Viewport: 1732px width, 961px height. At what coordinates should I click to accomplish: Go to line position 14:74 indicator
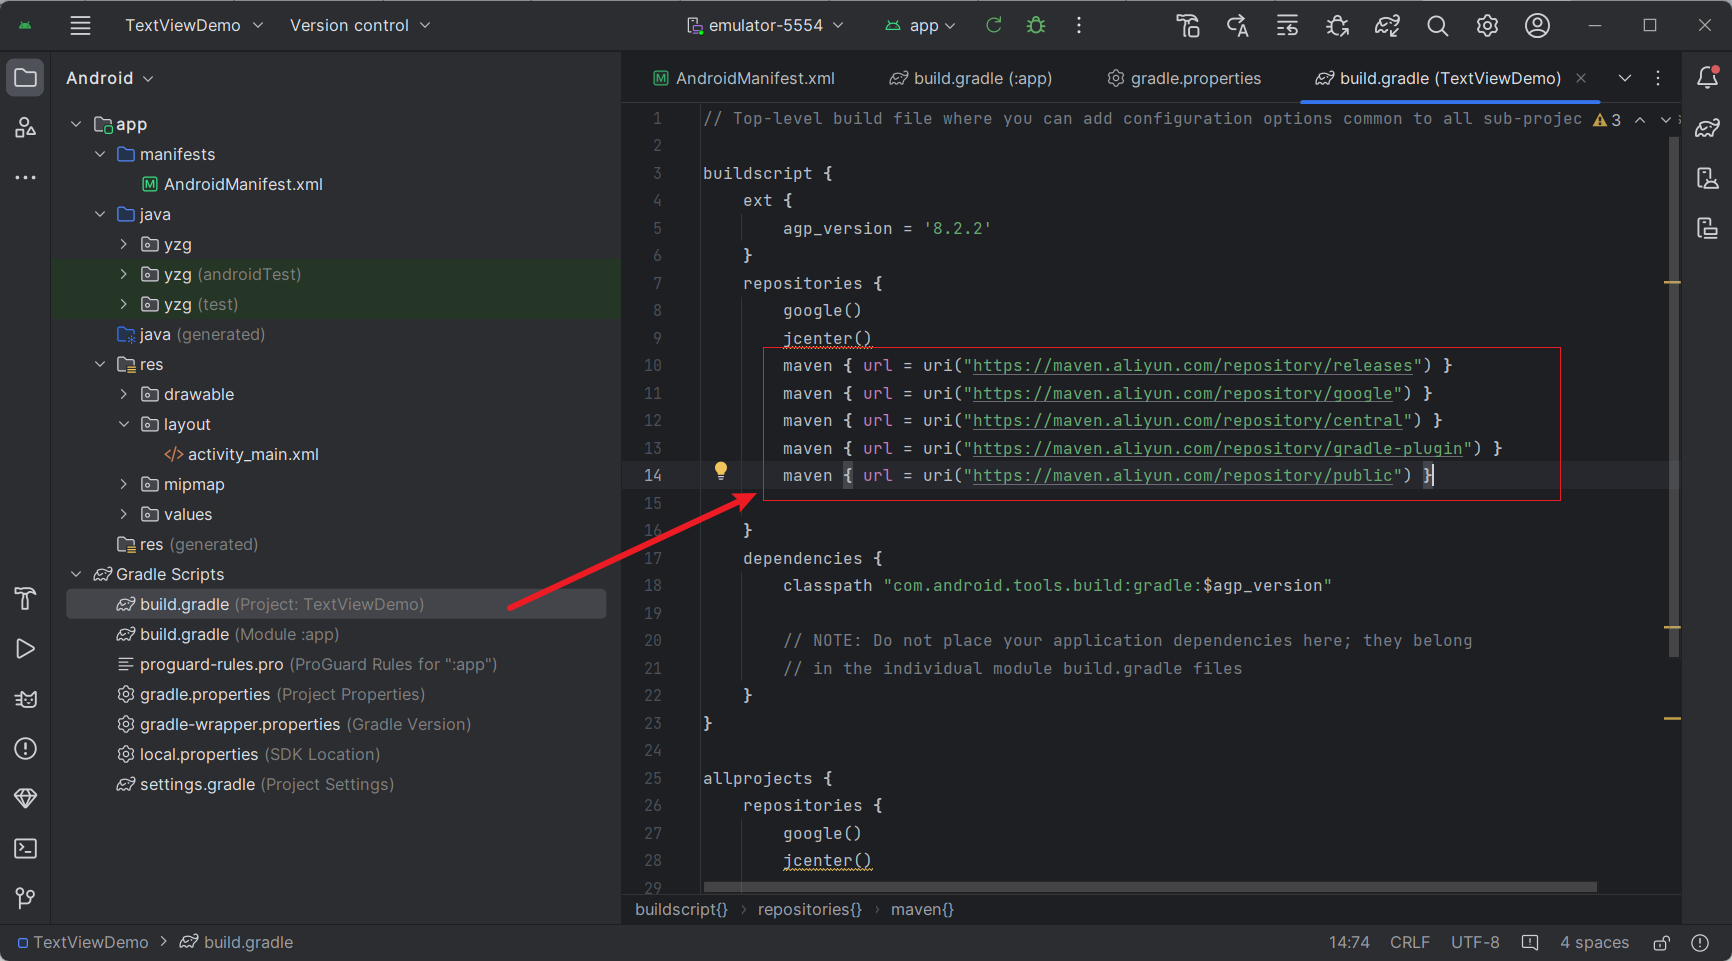pyautogui.click(x=1349, y=943)
